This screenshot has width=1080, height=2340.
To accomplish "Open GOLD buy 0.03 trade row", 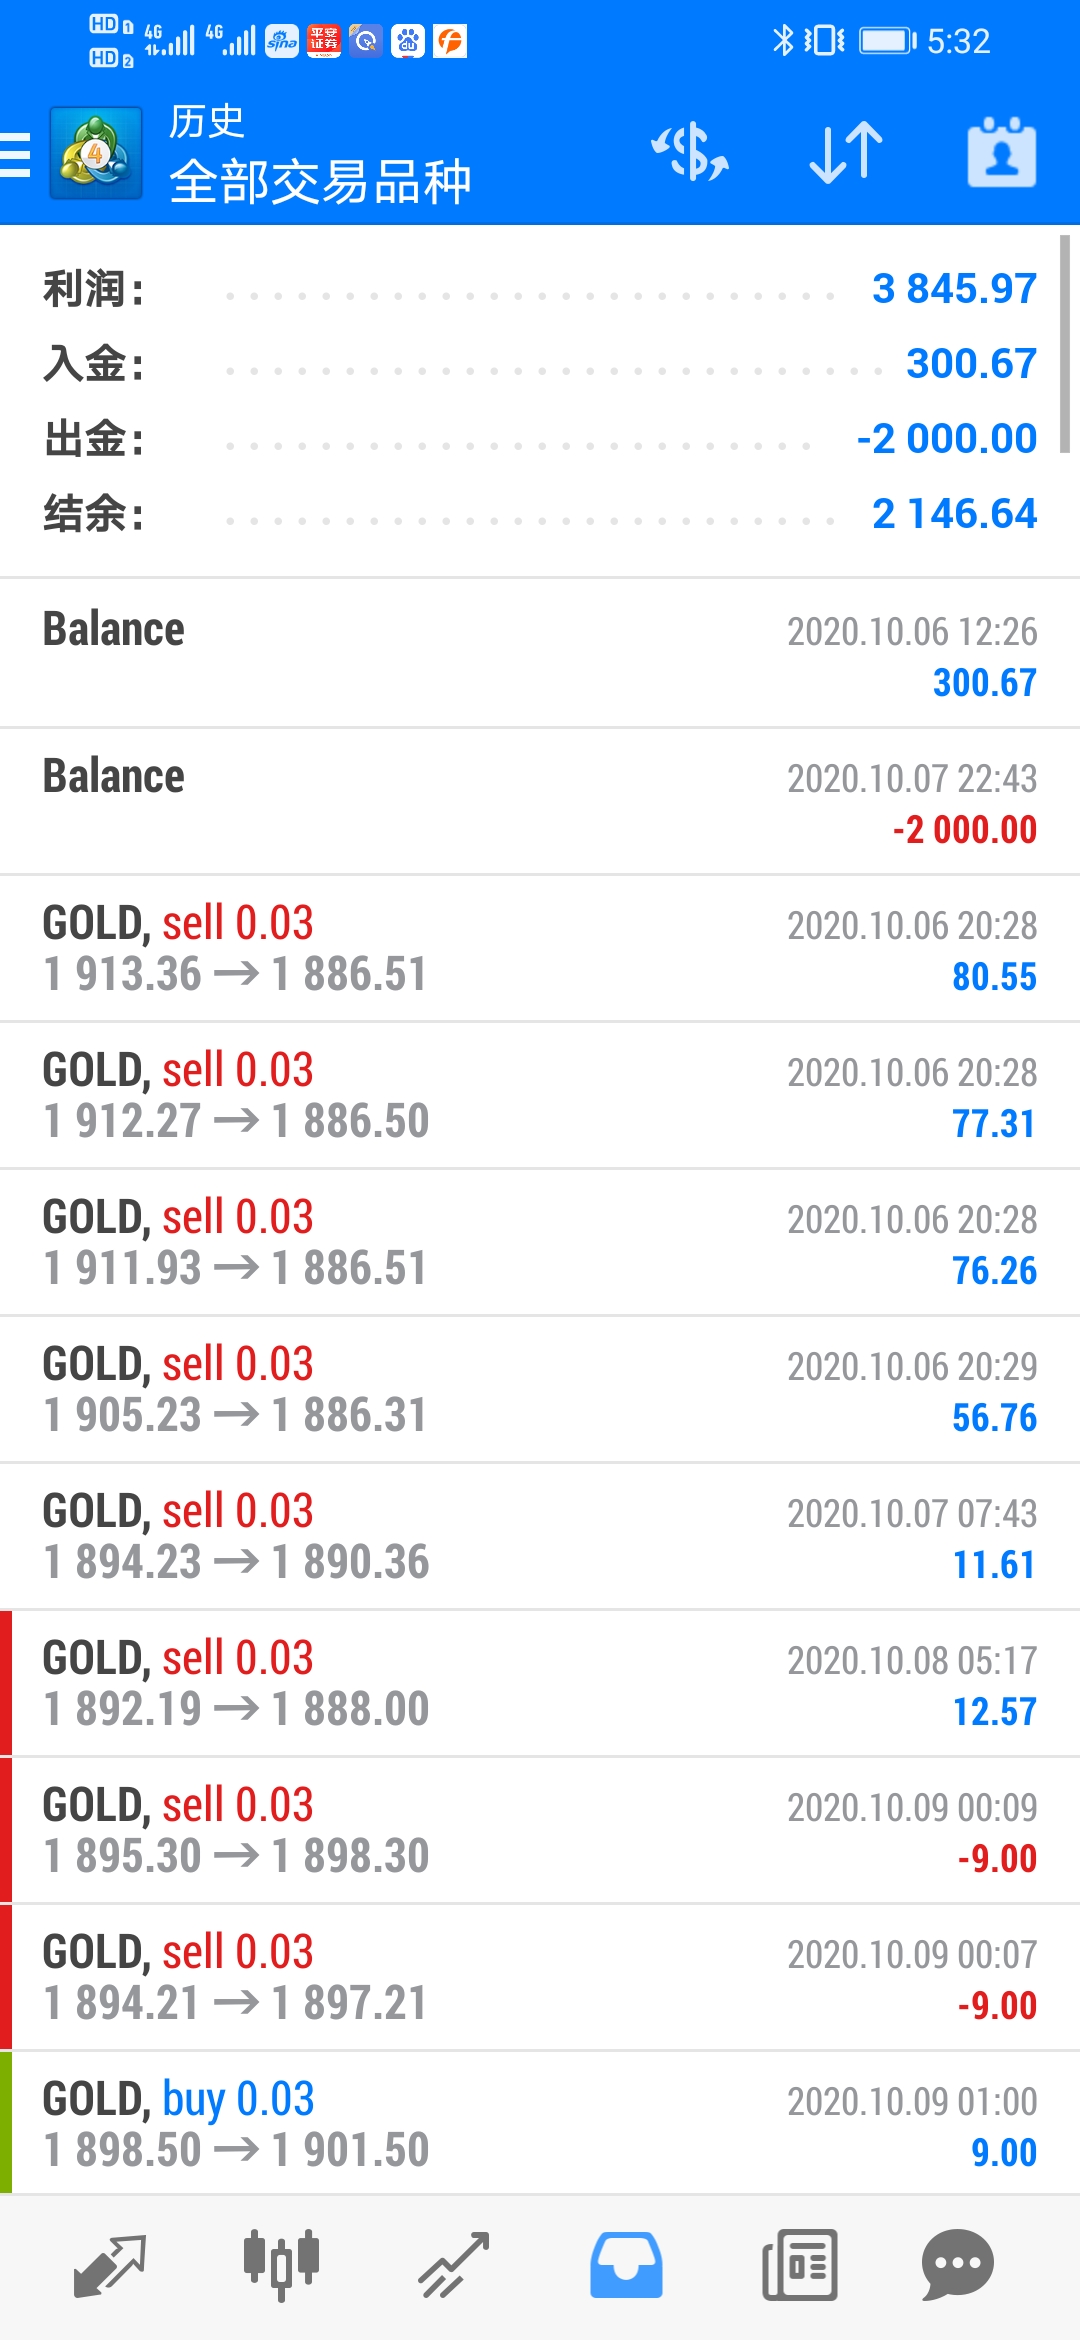I will [540, 2124].
